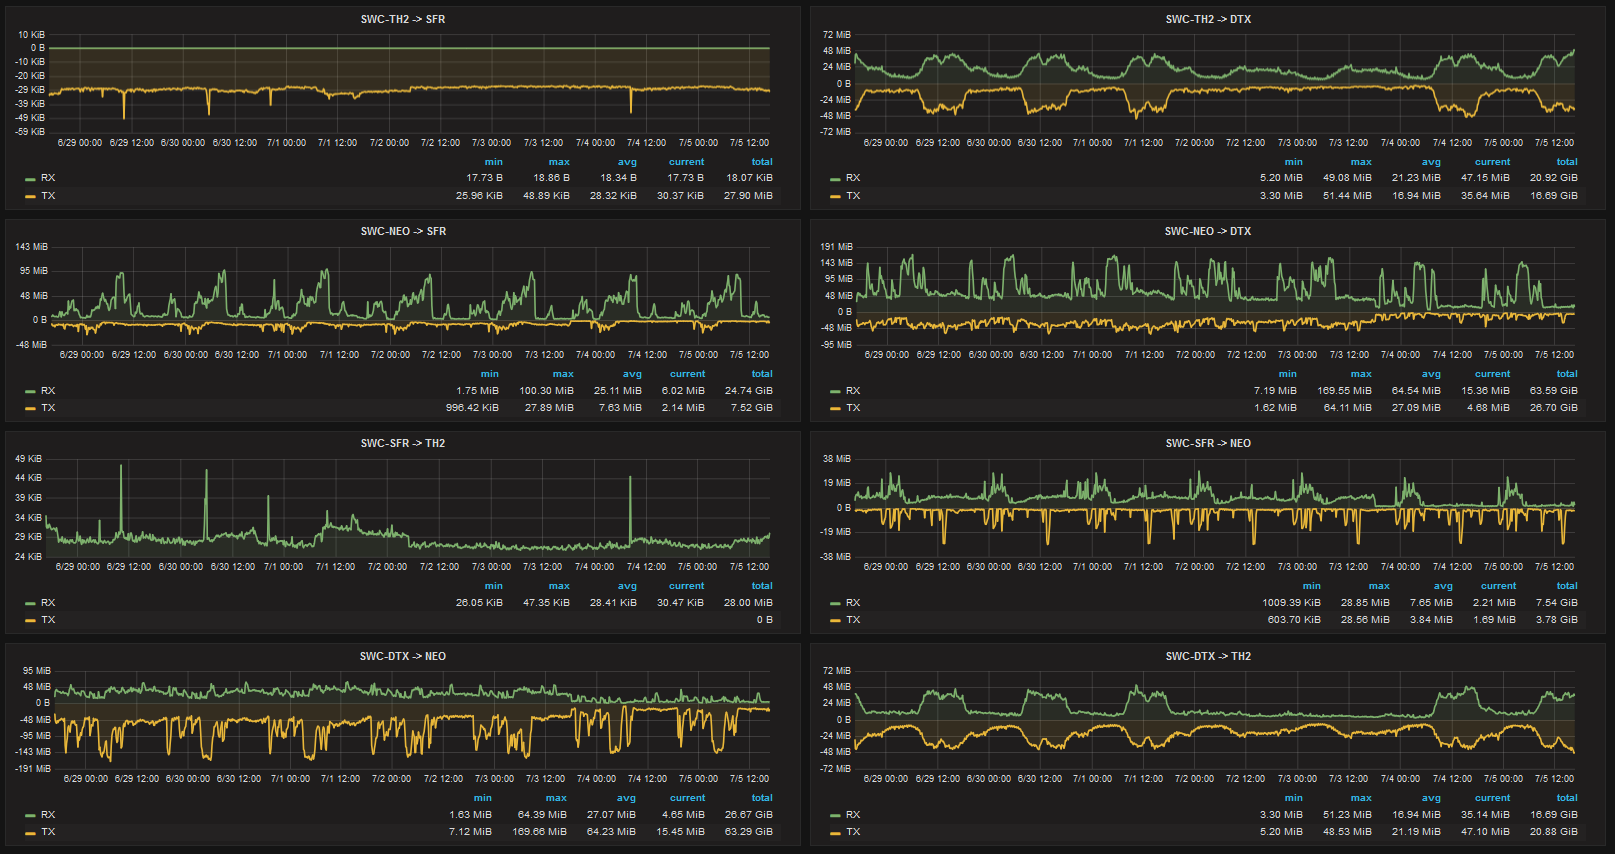Sort SWC-SFR -> NEO legend by current
Viewport: 1615px width, 854px height.
tap(1498, 586)
